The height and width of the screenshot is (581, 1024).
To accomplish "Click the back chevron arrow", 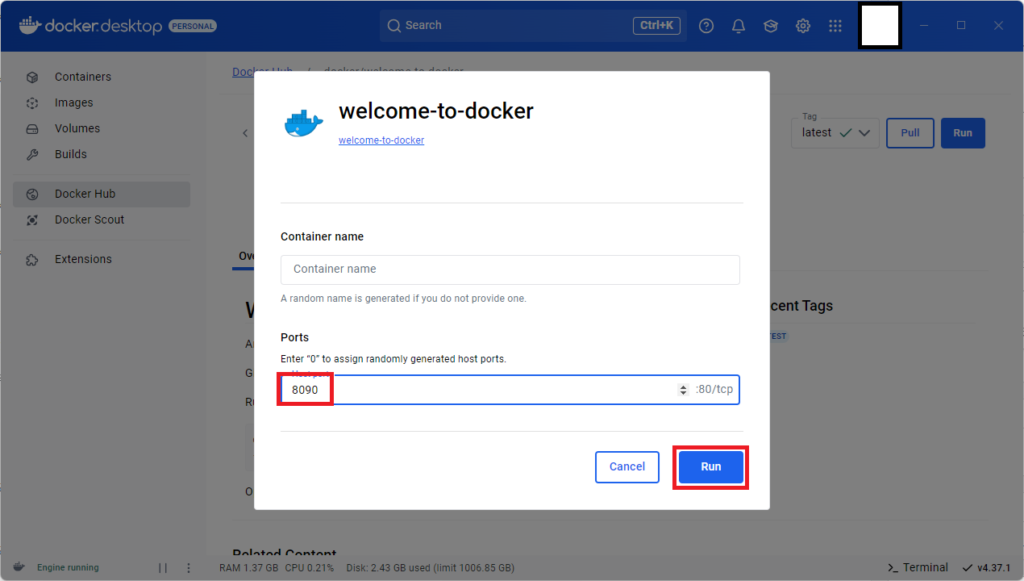I will pos(245,133).
